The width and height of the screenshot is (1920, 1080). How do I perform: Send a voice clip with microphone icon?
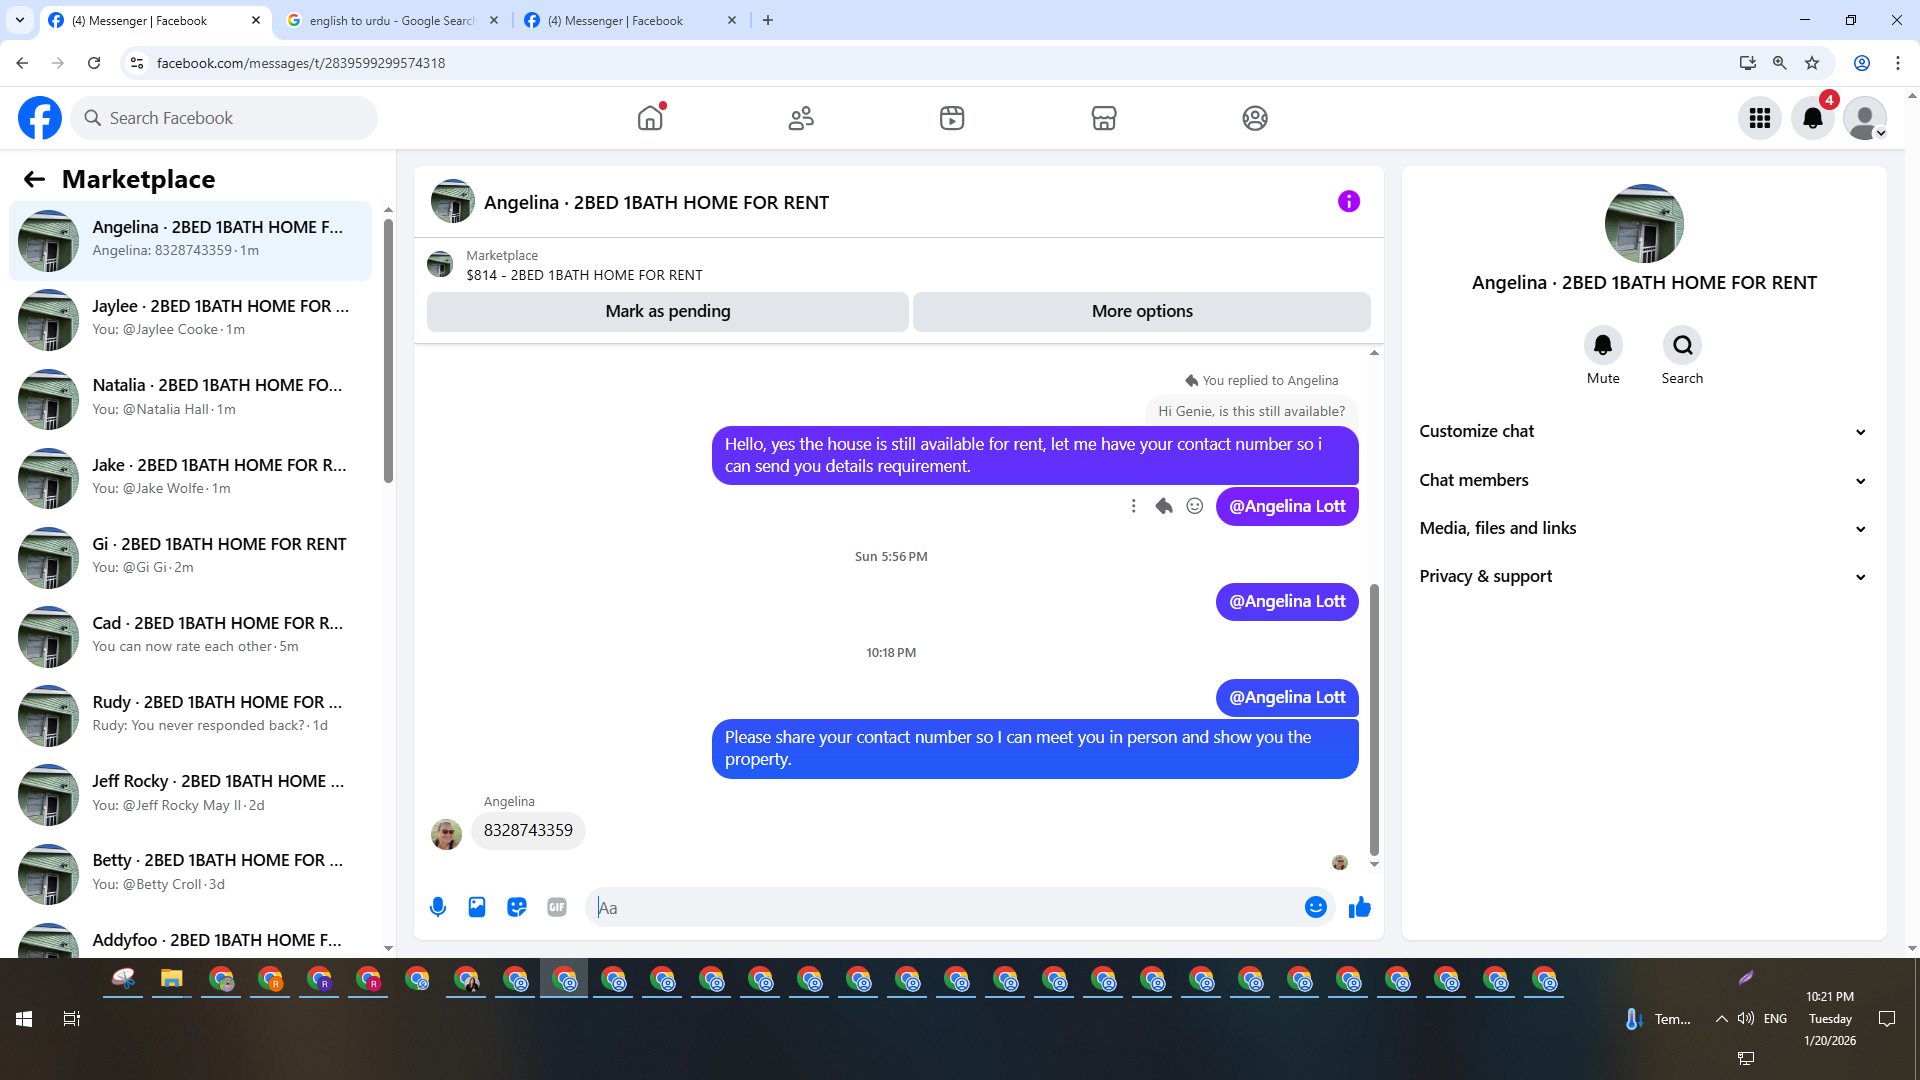[x=438, y=907]
